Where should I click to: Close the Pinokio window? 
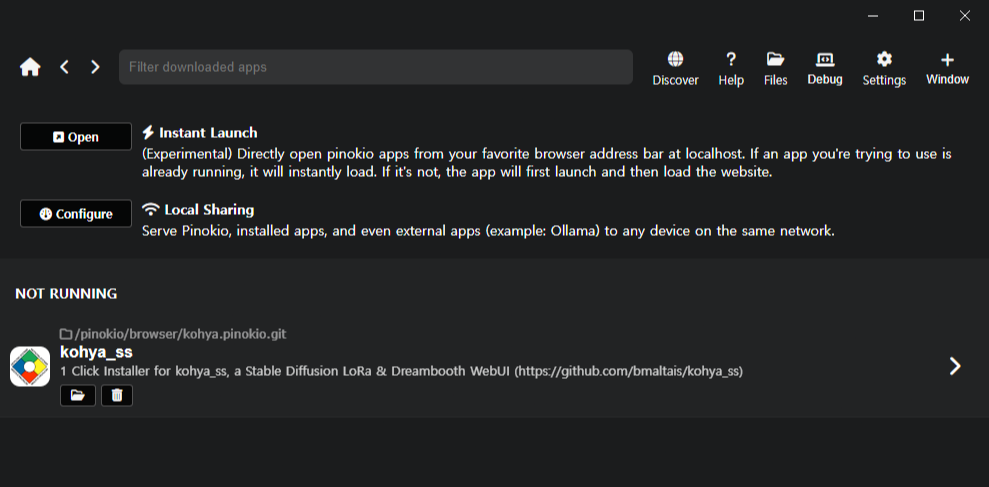coord(964,16)
